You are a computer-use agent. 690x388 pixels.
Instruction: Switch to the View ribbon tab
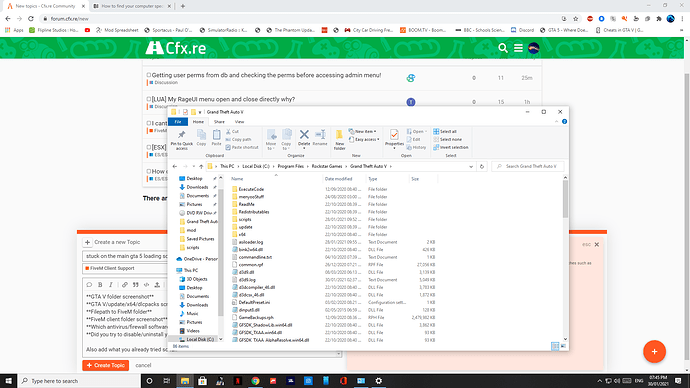click(x=239, y=122)
